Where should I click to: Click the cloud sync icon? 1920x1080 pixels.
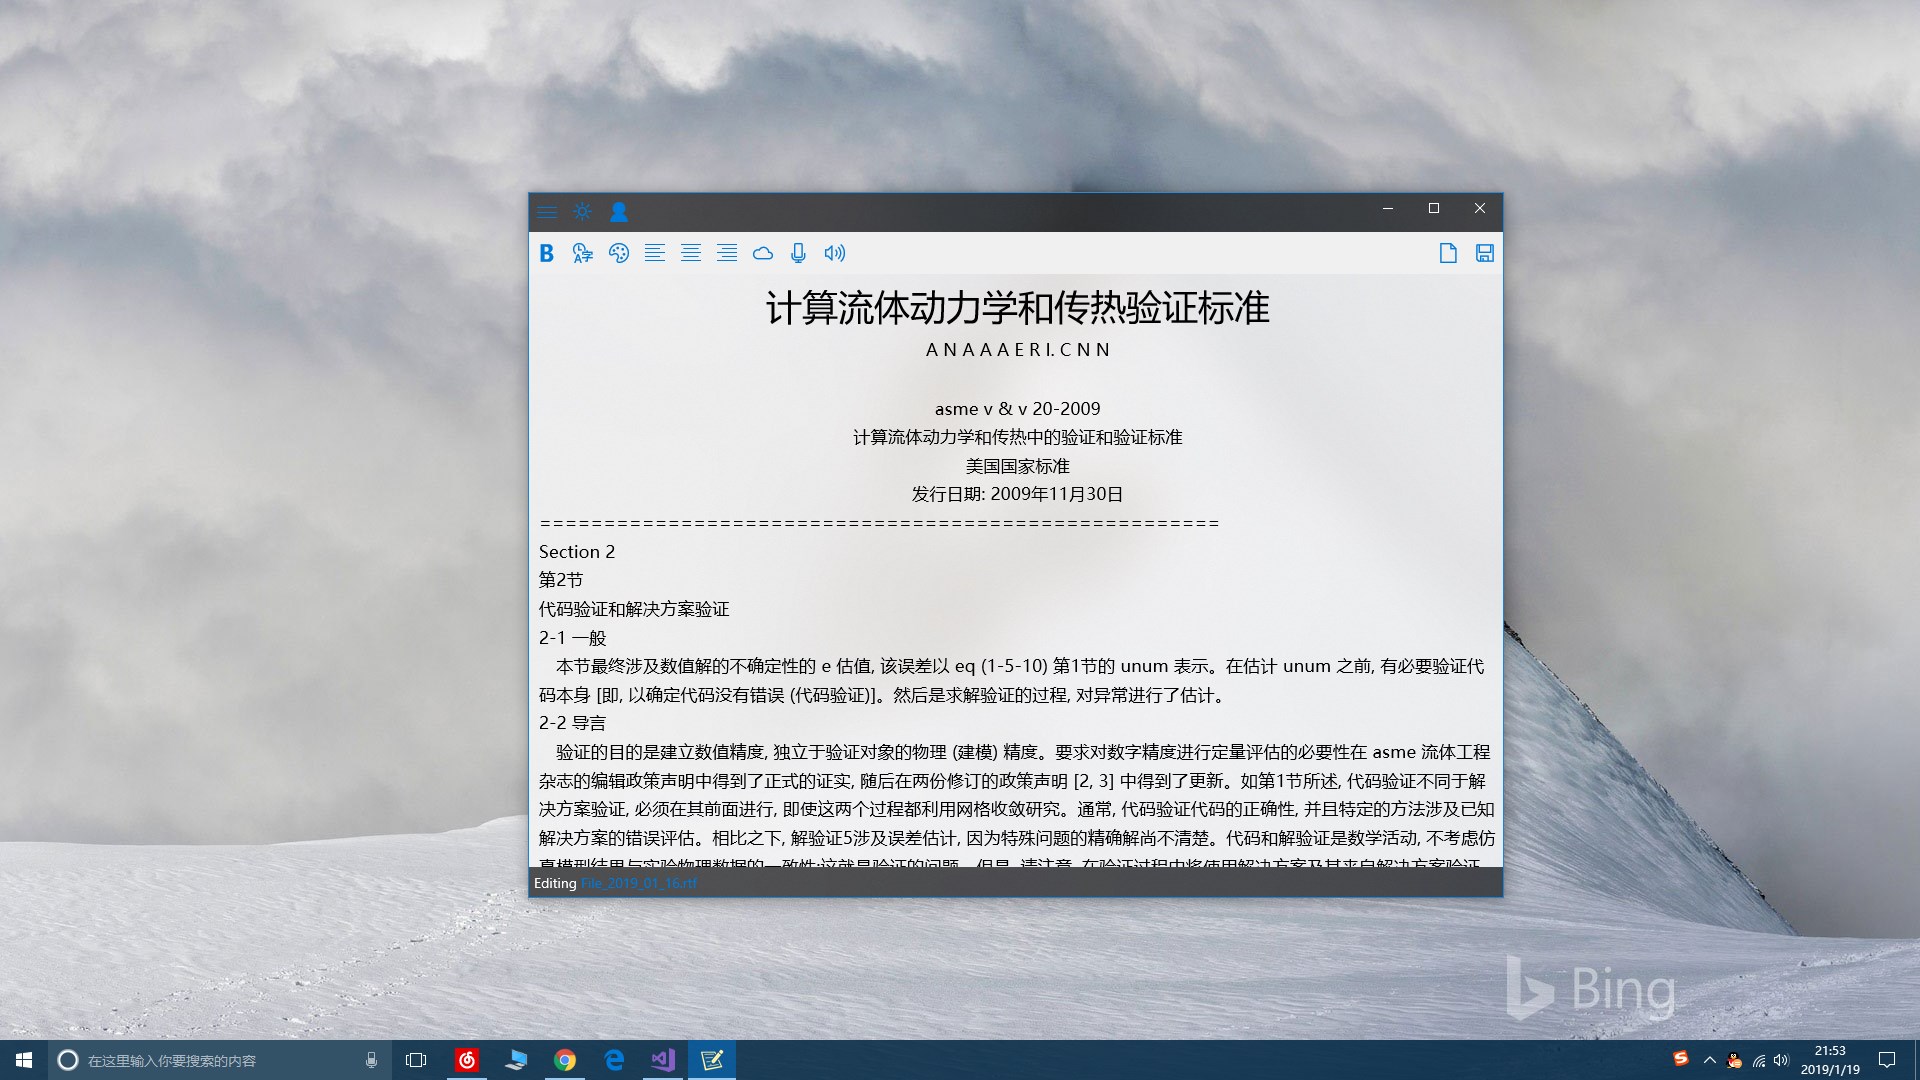763,253
